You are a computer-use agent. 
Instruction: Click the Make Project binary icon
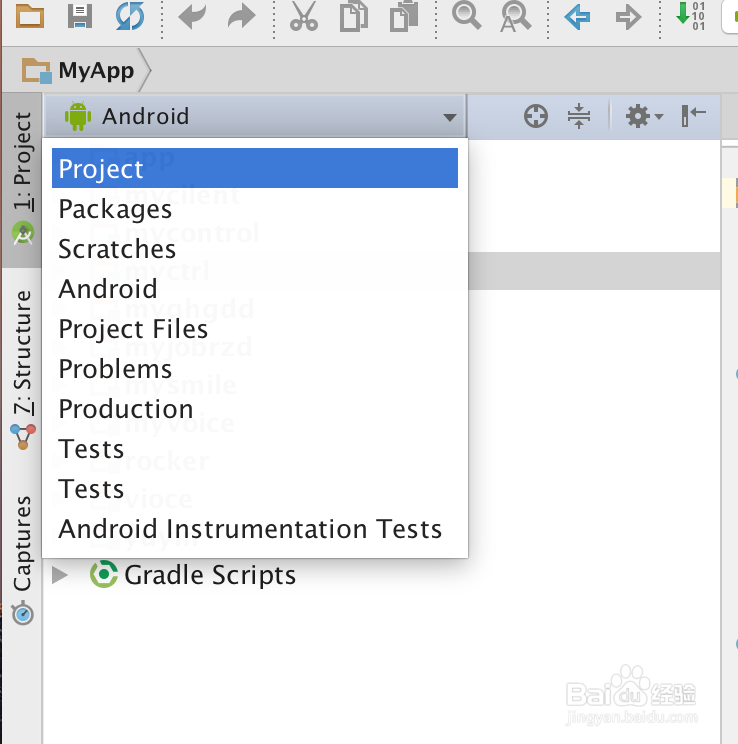point(691,16)
